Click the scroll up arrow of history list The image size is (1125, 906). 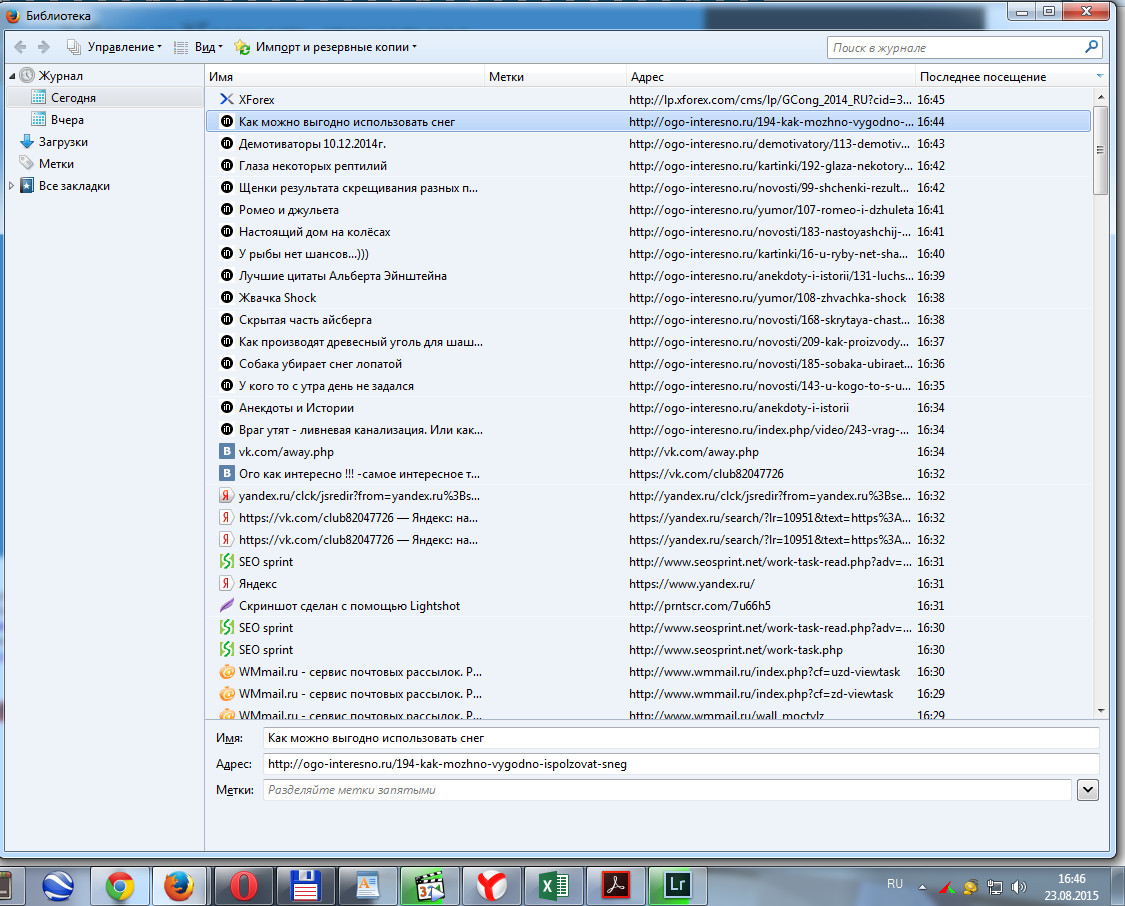tap(1101, 97)
